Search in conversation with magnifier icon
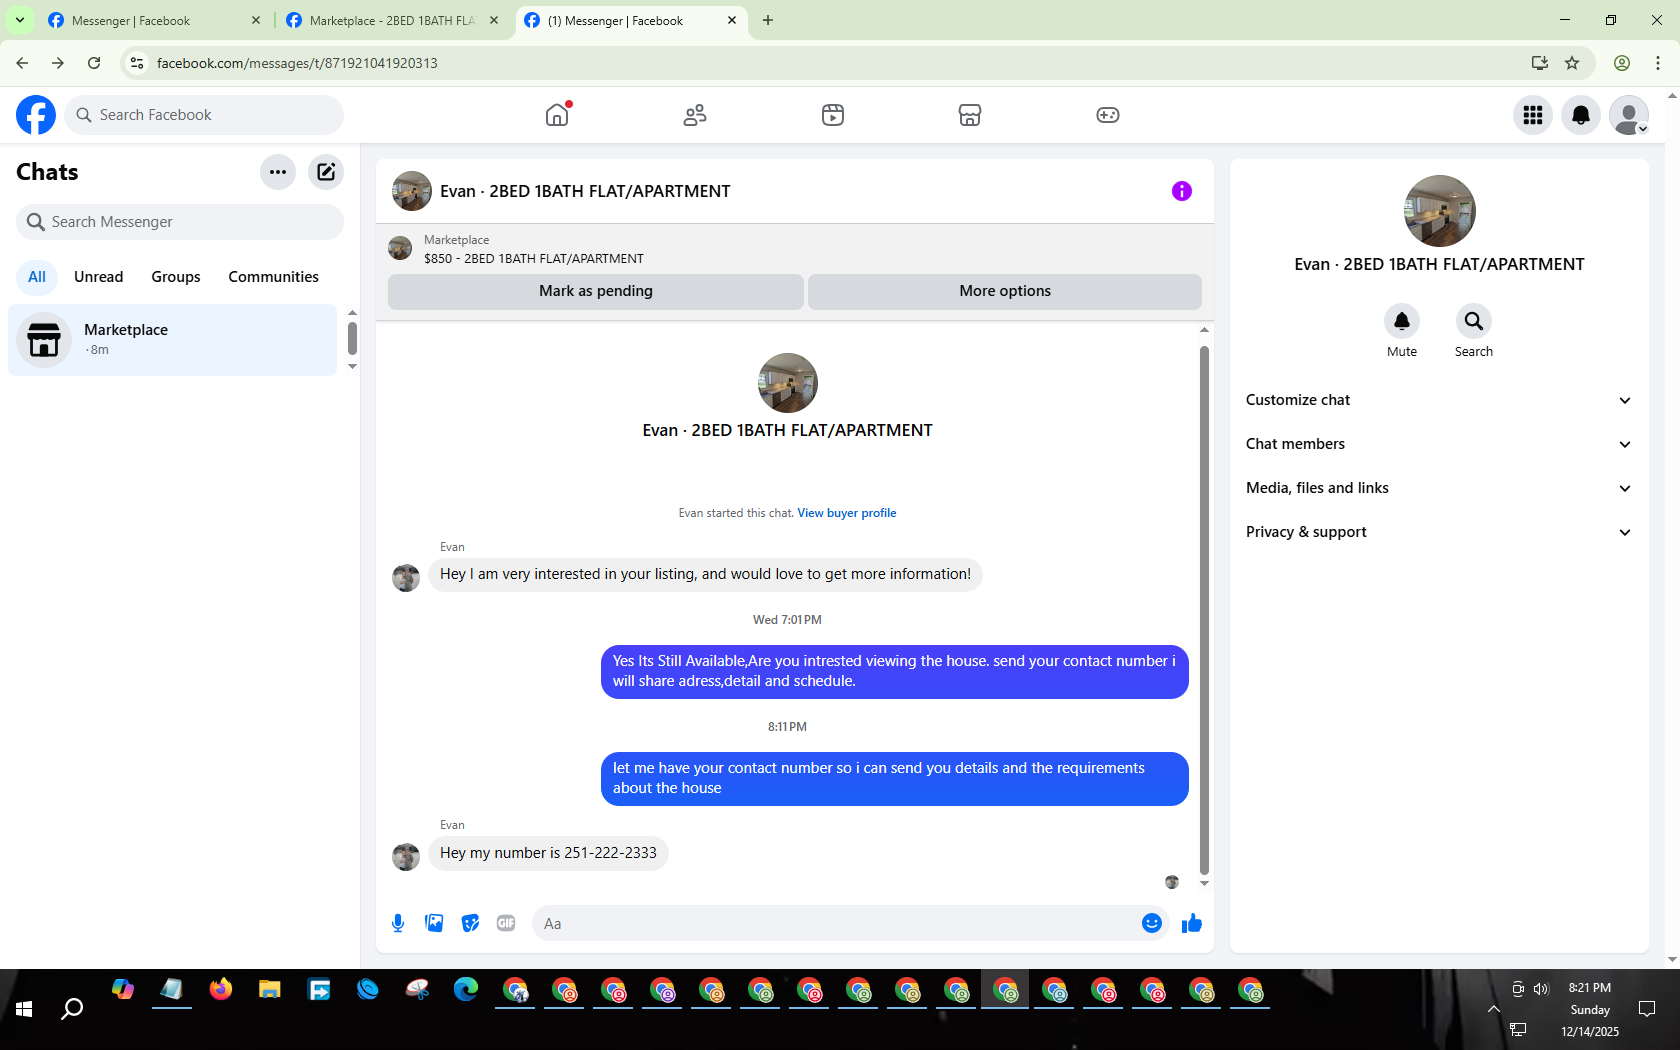This screenshot has height=1050, width=1680. pos(1474,321)
